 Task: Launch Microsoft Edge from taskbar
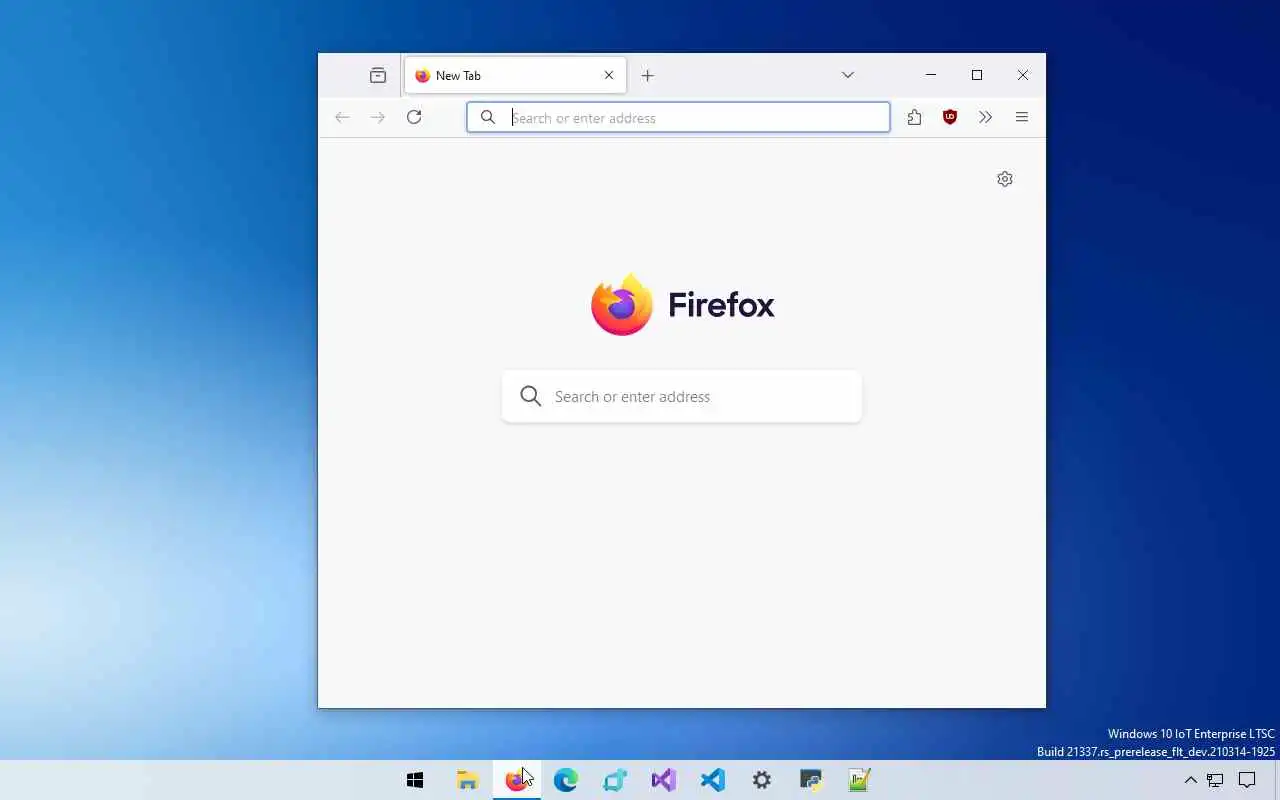[566, 780]
